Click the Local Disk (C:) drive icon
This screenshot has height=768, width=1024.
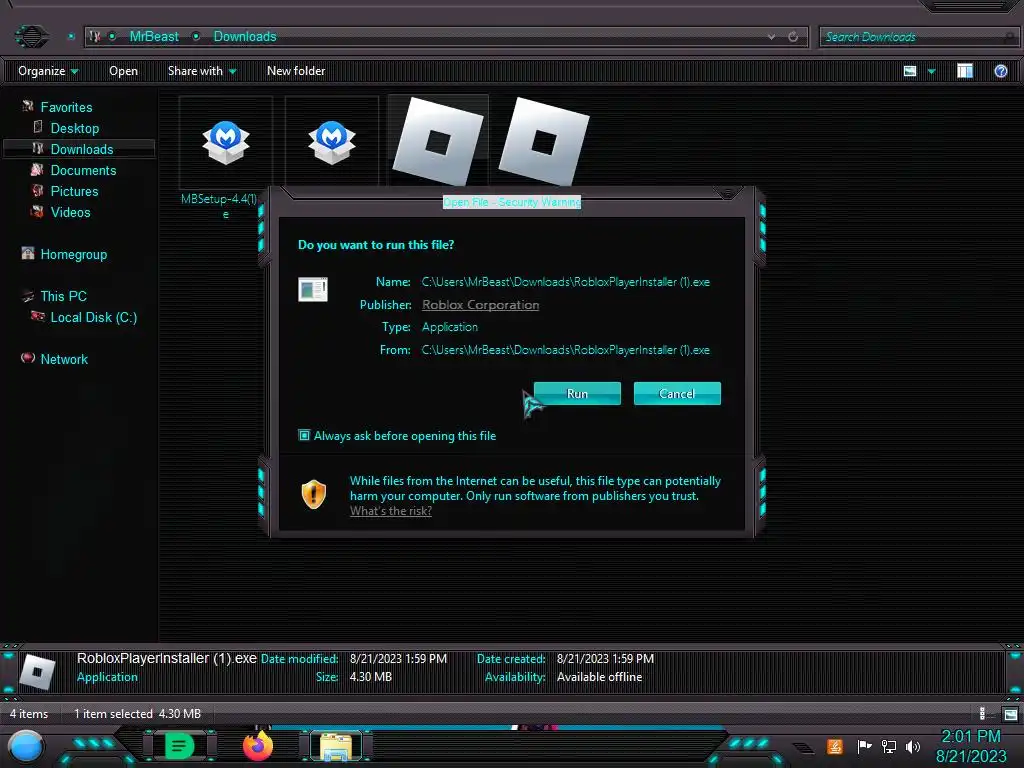pyautogui.click(x=38, y=316)
